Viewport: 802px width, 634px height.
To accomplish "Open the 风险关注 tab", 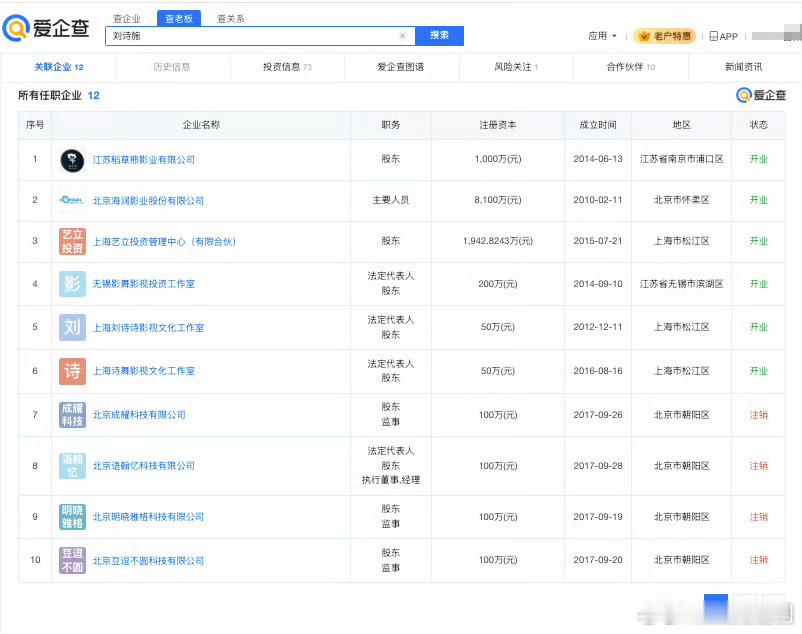I will coord(516,67).
